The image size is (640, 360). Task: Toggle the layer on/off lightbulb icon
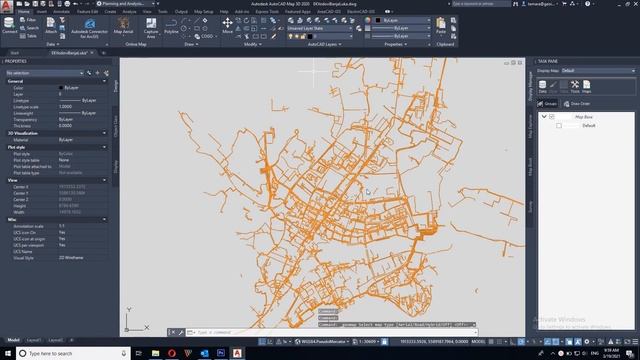click(x=291, y=36)
